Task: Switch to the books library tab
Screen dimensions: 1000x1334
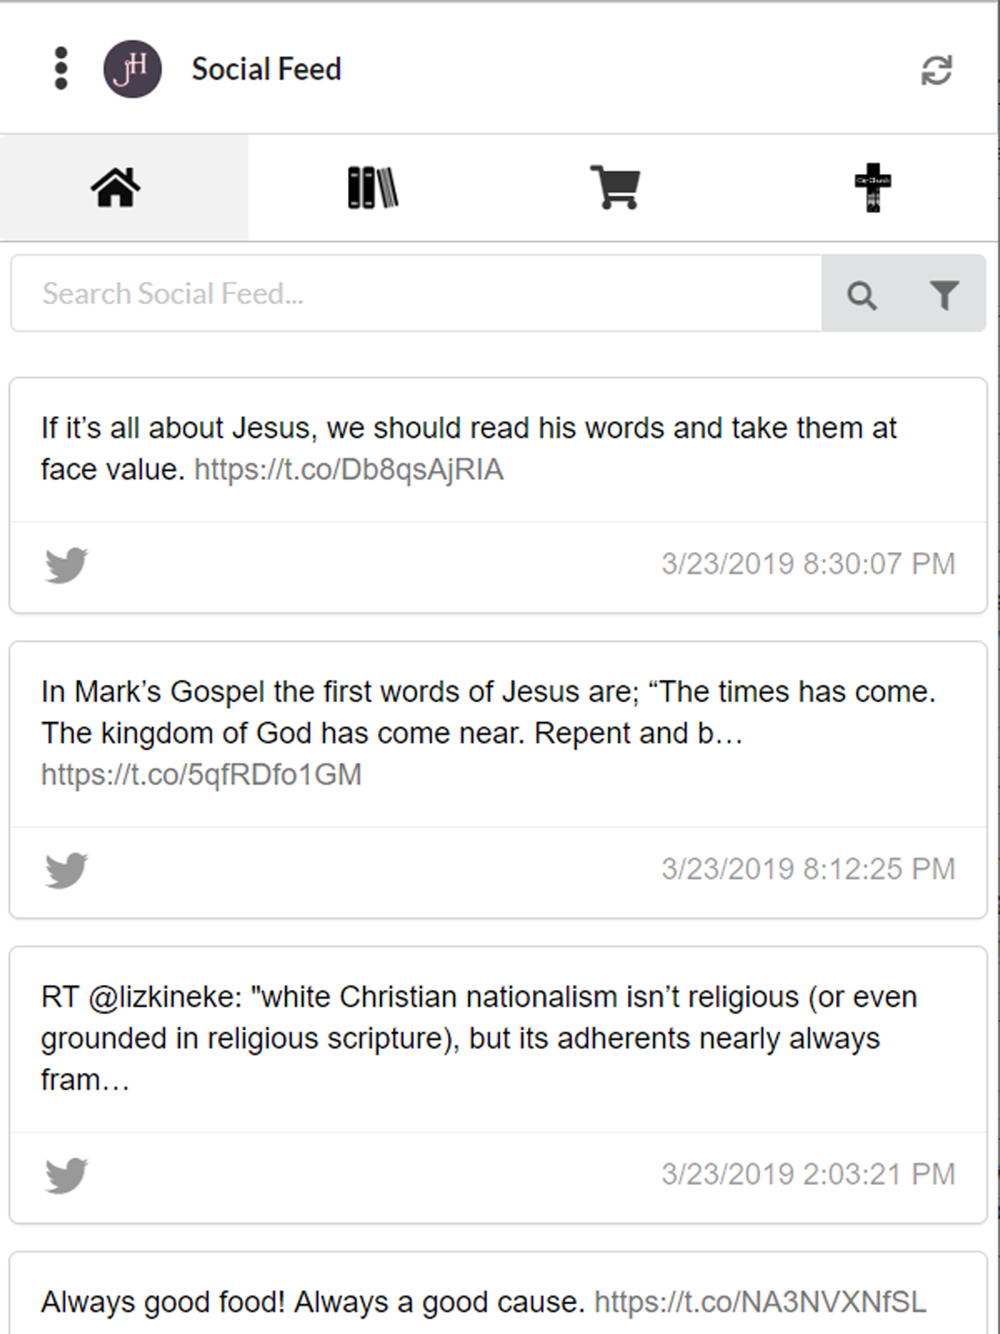Action: click(373, 187)
